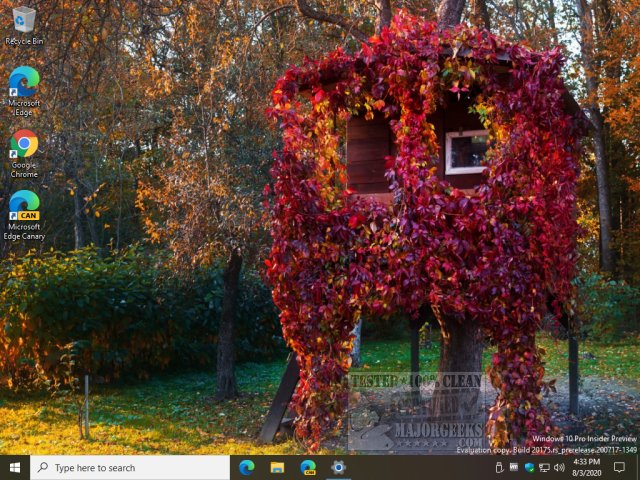Open the network status tray icon
Viewport: 640px width, 480px height.
coord(544,467)
